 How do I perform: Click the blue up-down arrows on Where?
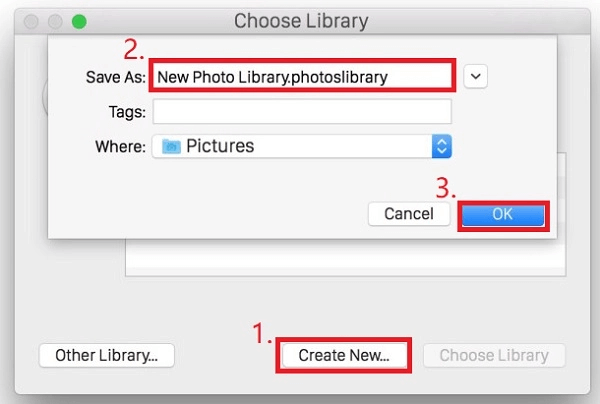[x=442, y=146]
